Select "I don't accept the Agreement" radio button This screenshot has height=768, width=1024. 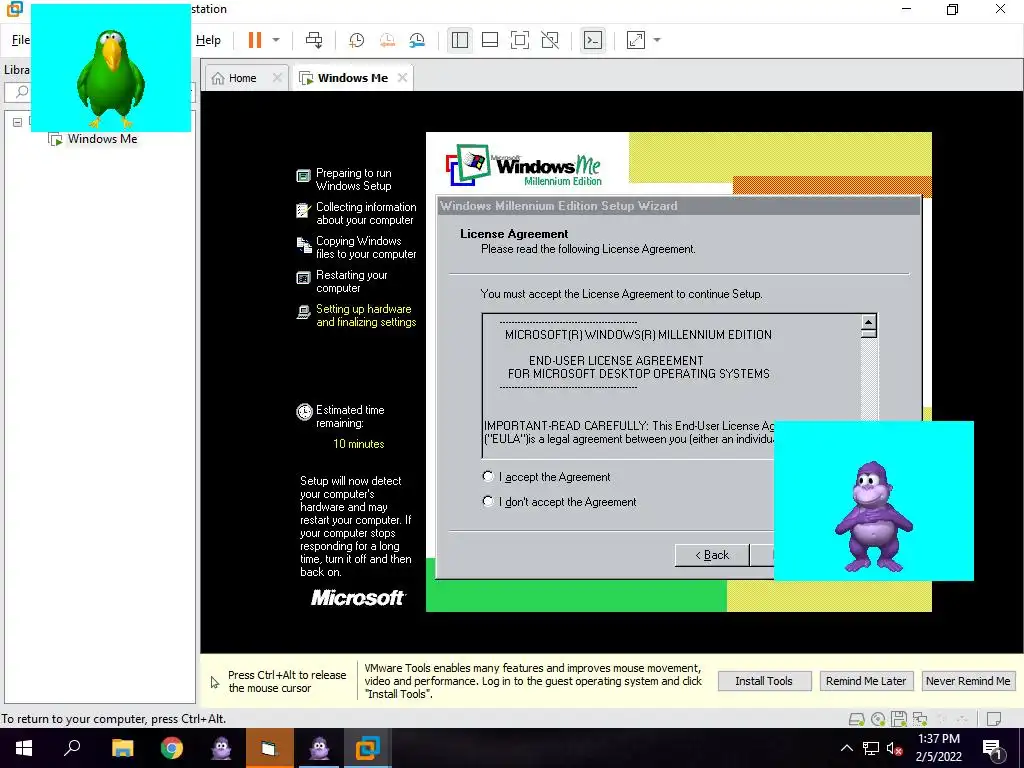488,502
